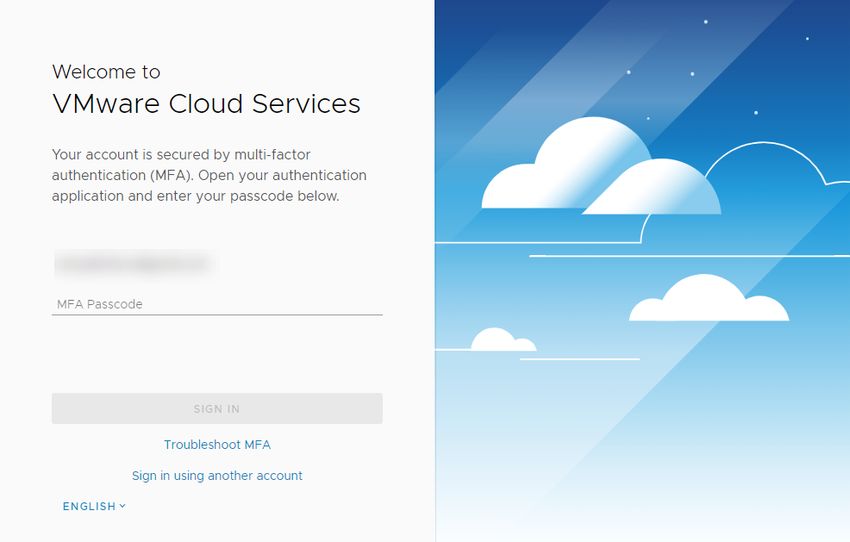This screenshot has height=542, width=850.
Task: Expand the ENGLISH language dropdown
Action: pos(94,506)
